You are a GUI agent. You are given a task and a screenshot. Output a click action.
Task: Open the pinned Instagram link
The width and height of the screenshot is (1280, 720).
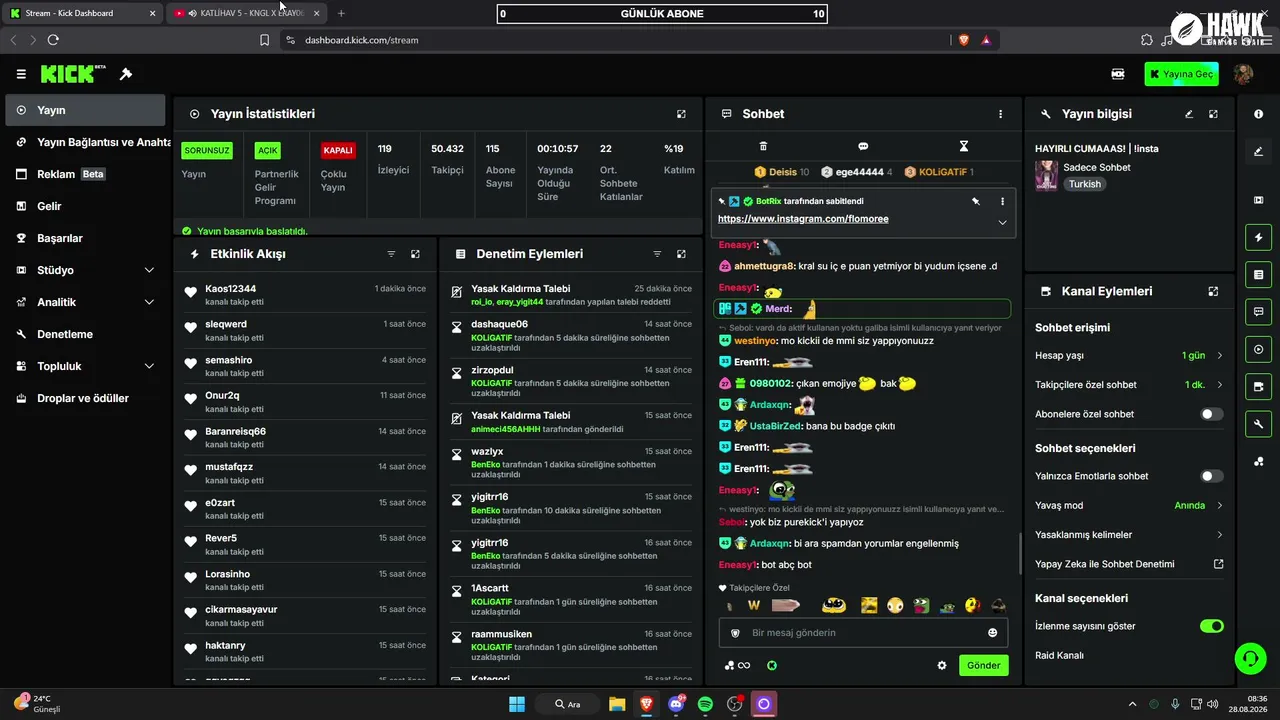[x=803, y=219]
